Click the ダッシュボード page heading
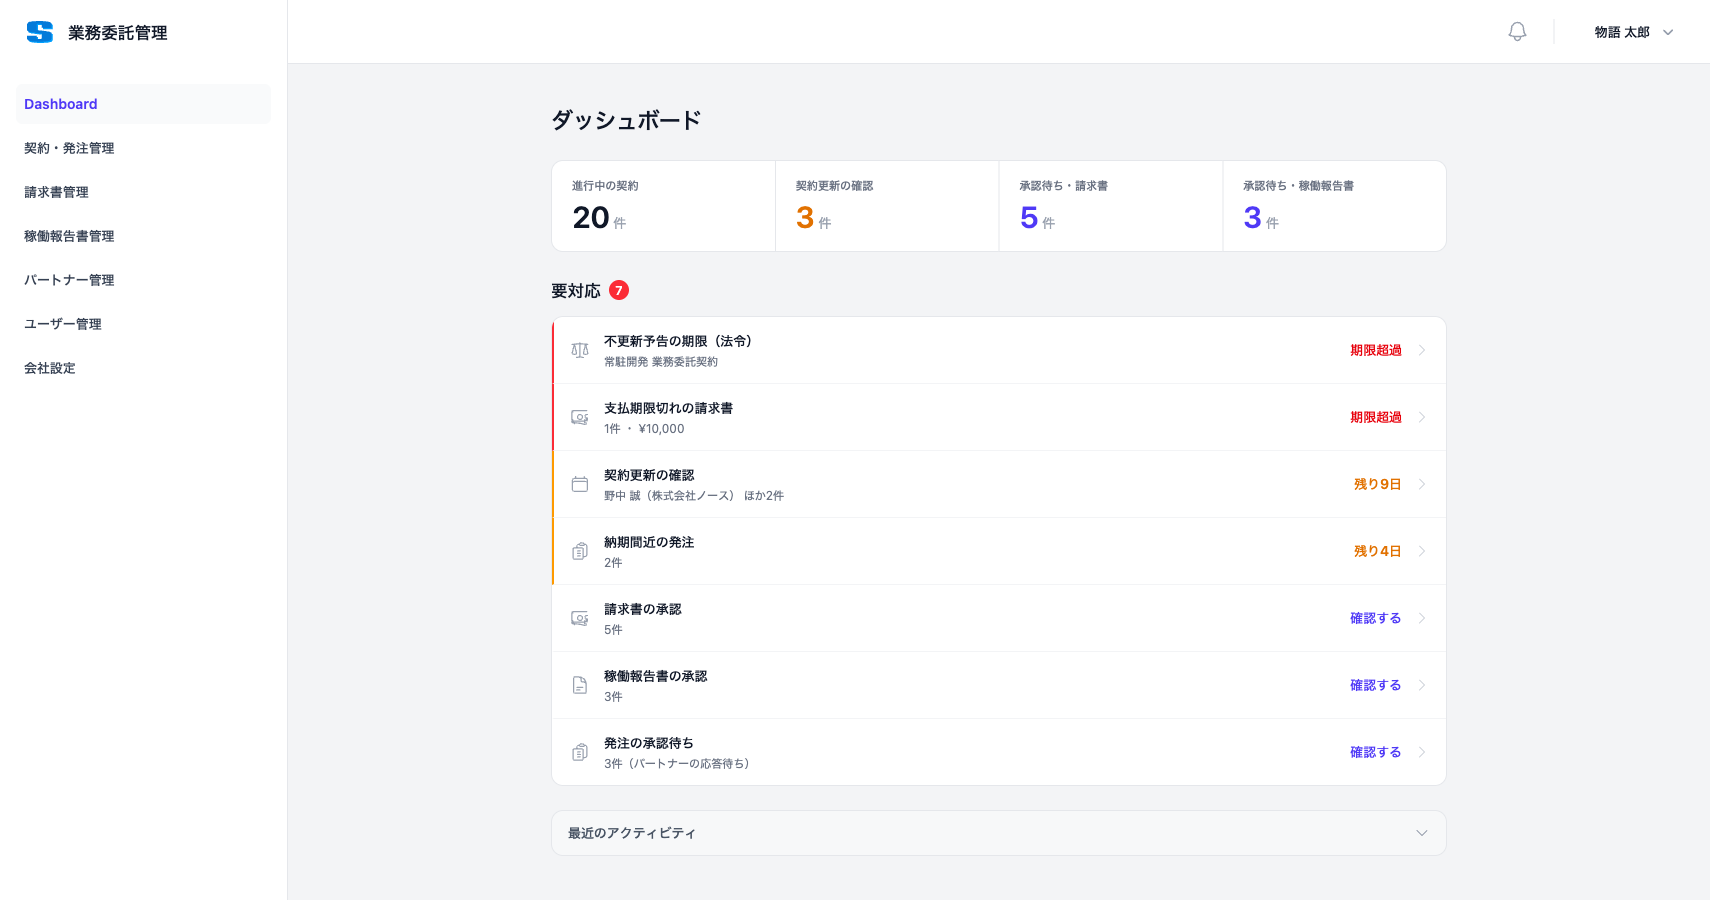 tap(626, 120)
